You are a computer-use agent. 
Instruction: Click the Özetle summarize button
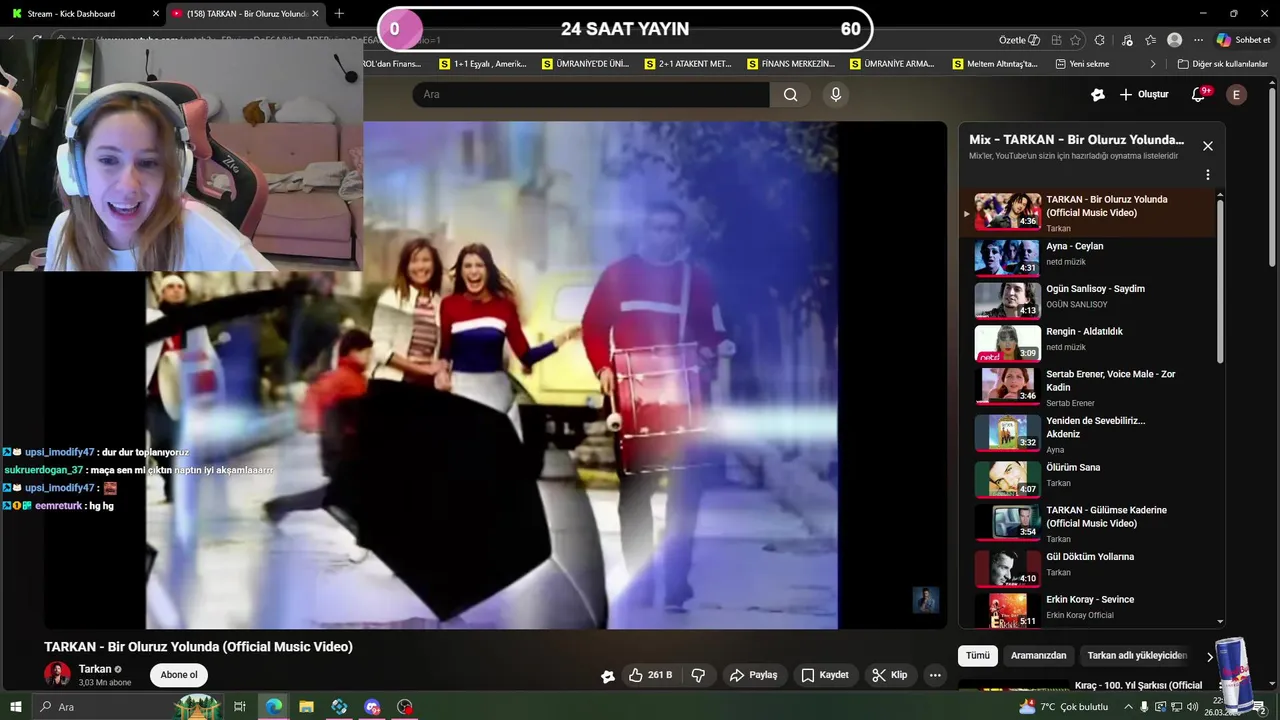[x=1019, y=40]
